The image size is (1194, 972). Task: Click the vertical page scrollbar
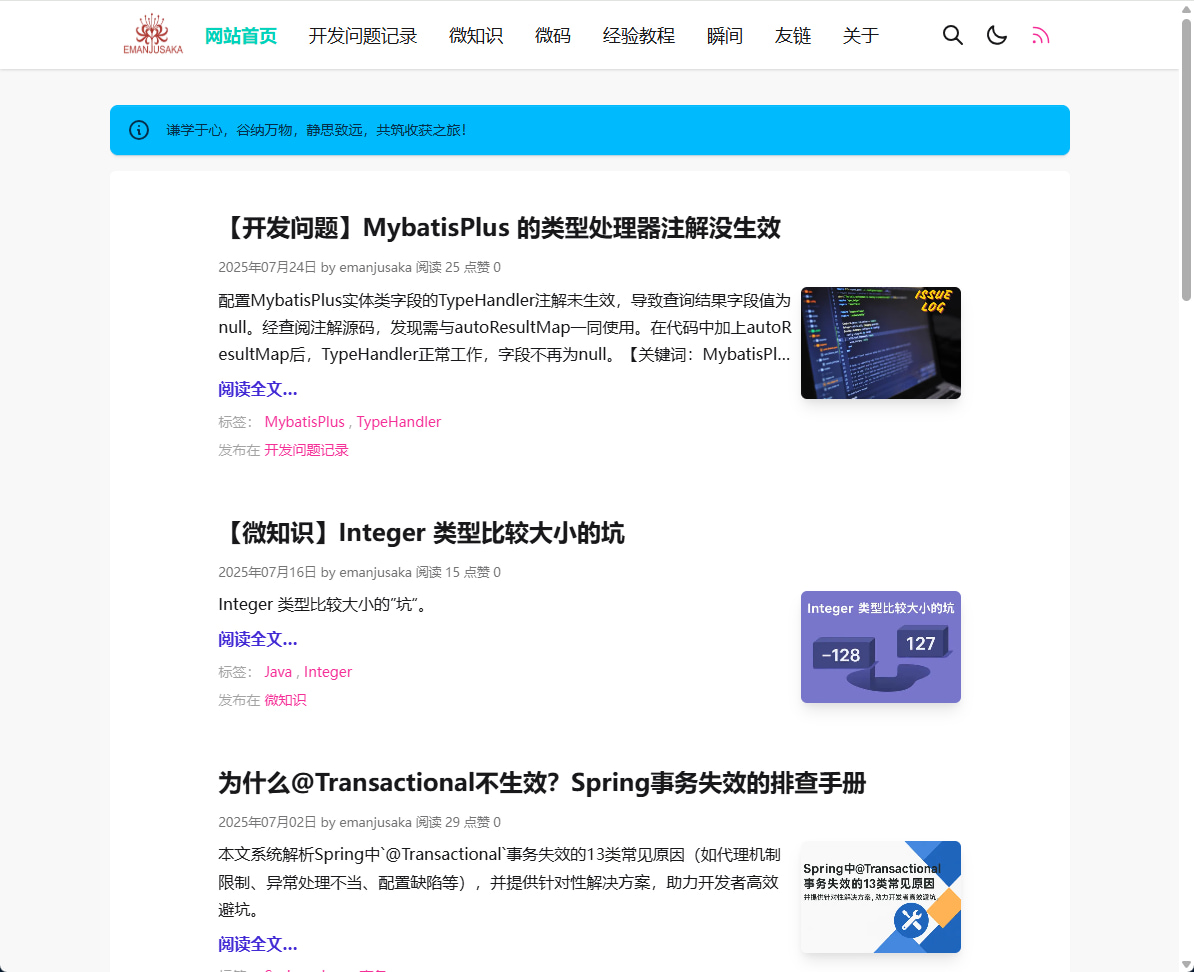(x=1186, y=160)
